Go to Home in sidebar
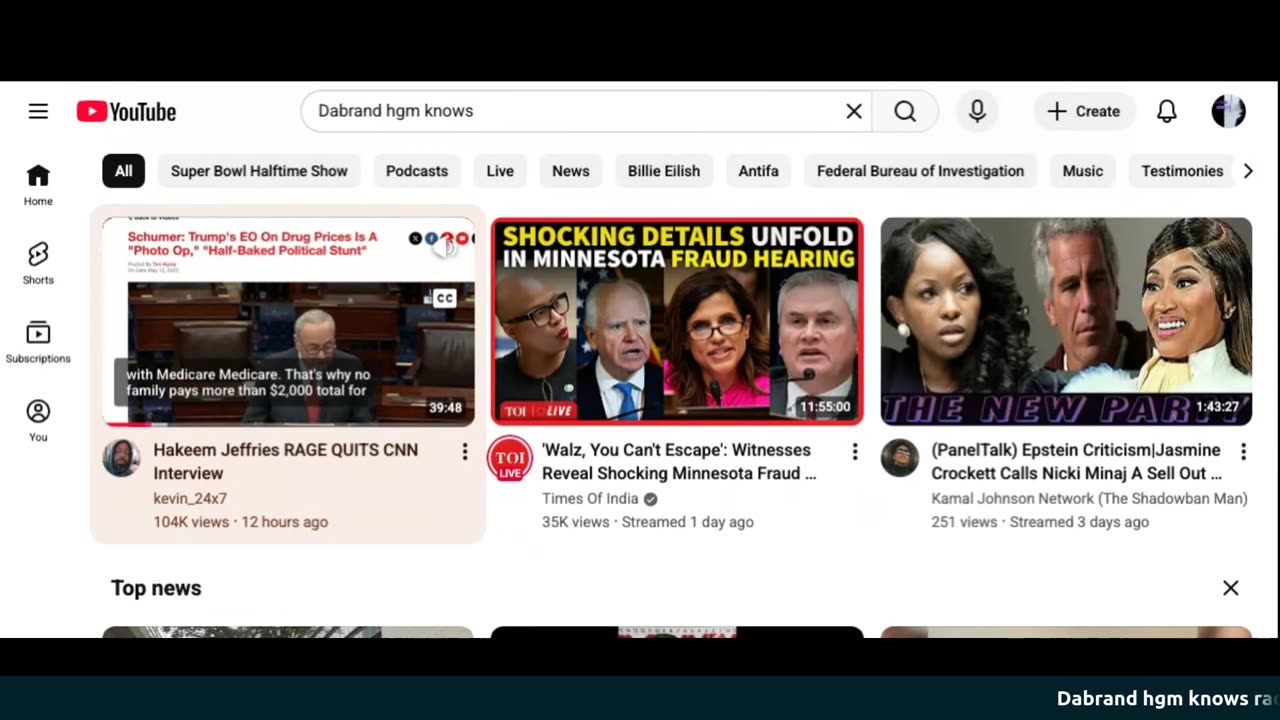 click(38, 185)
